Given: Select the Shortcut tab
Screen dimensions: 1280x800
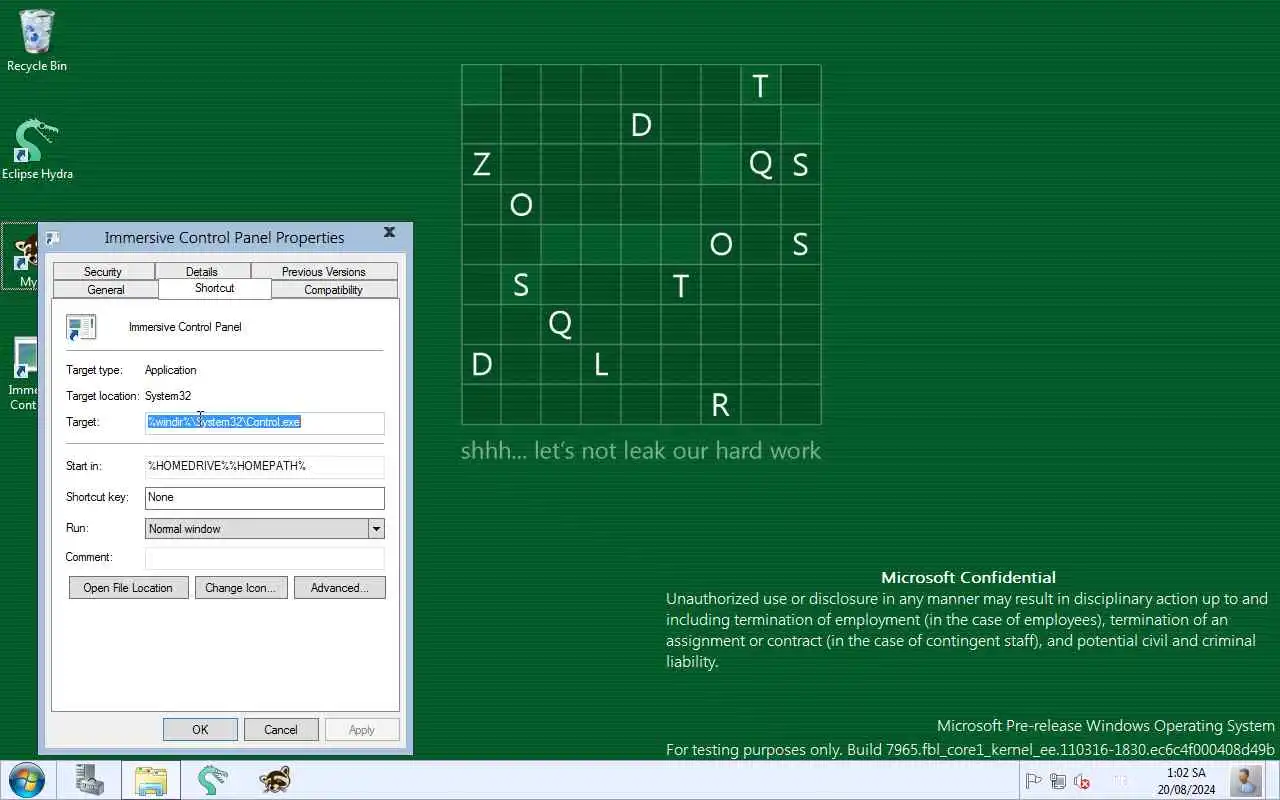Looking at the screenshot, I should (215, 288).
